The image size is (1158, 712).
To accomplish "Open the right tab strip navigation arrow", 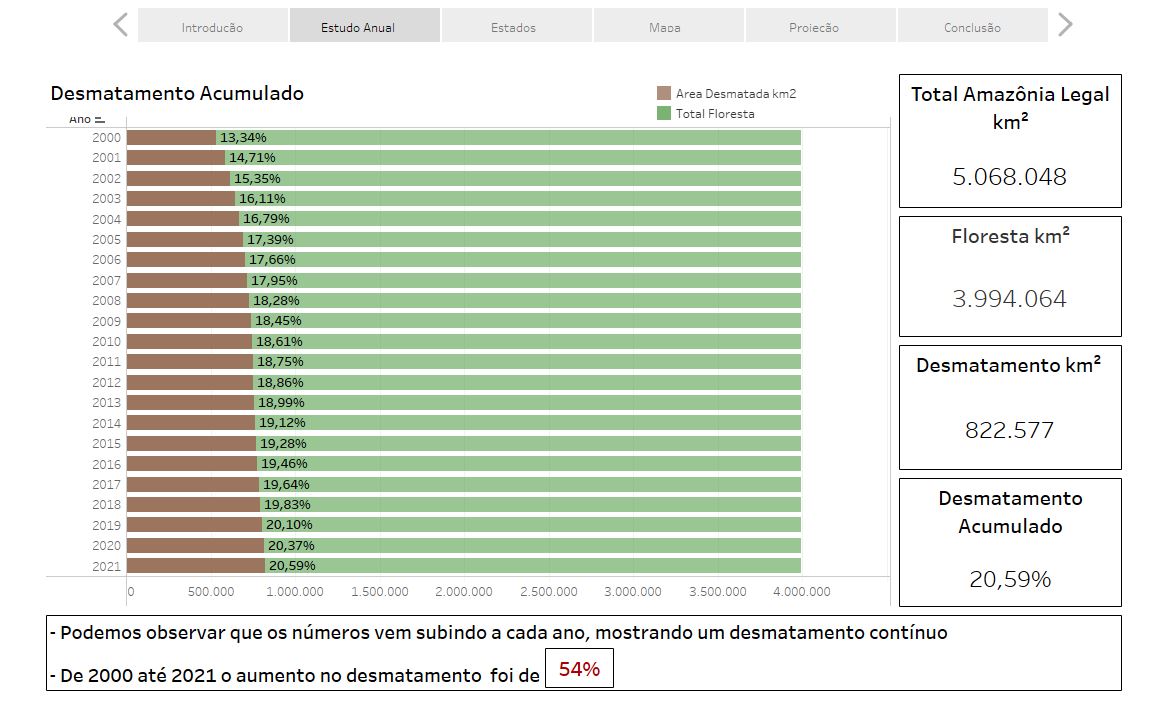I will (x=1063, y=24).
